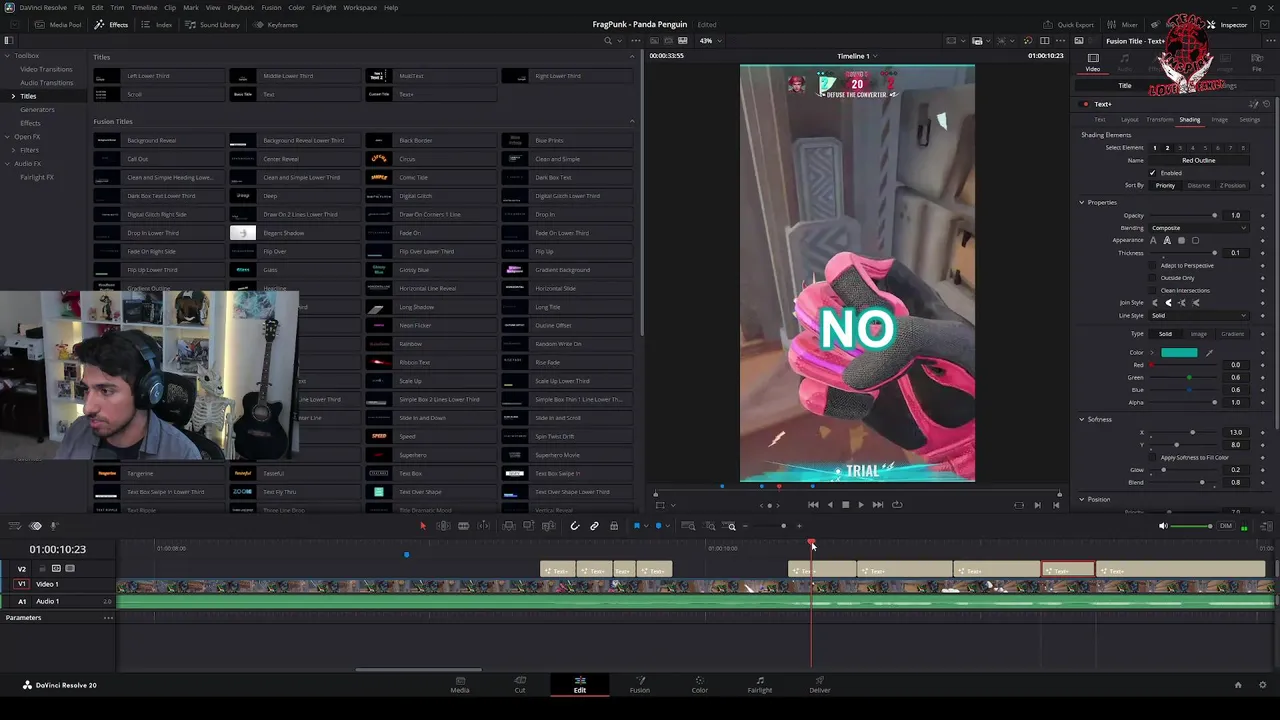Image resolution: width=1280 pixels, height=720 pixels.
Task: Click the blue flag icon in timeline toolbar
Action: (636, 526)
